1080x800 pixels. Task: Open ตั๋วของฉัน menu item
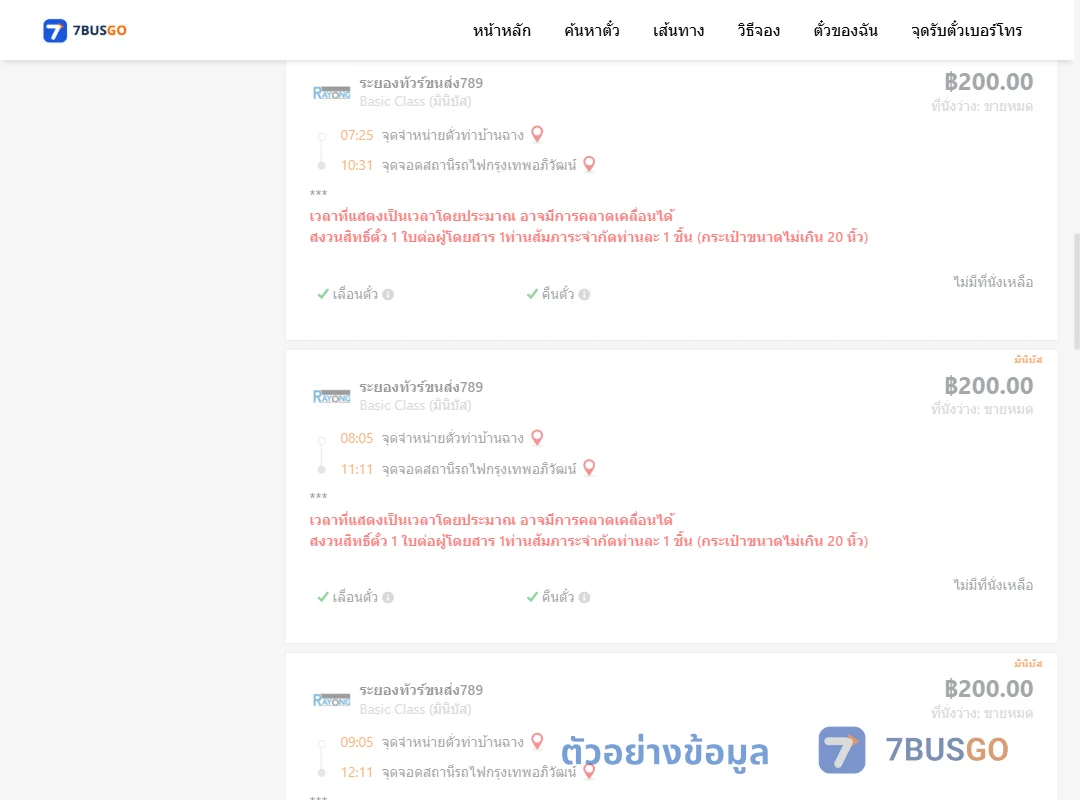point(845,30)
